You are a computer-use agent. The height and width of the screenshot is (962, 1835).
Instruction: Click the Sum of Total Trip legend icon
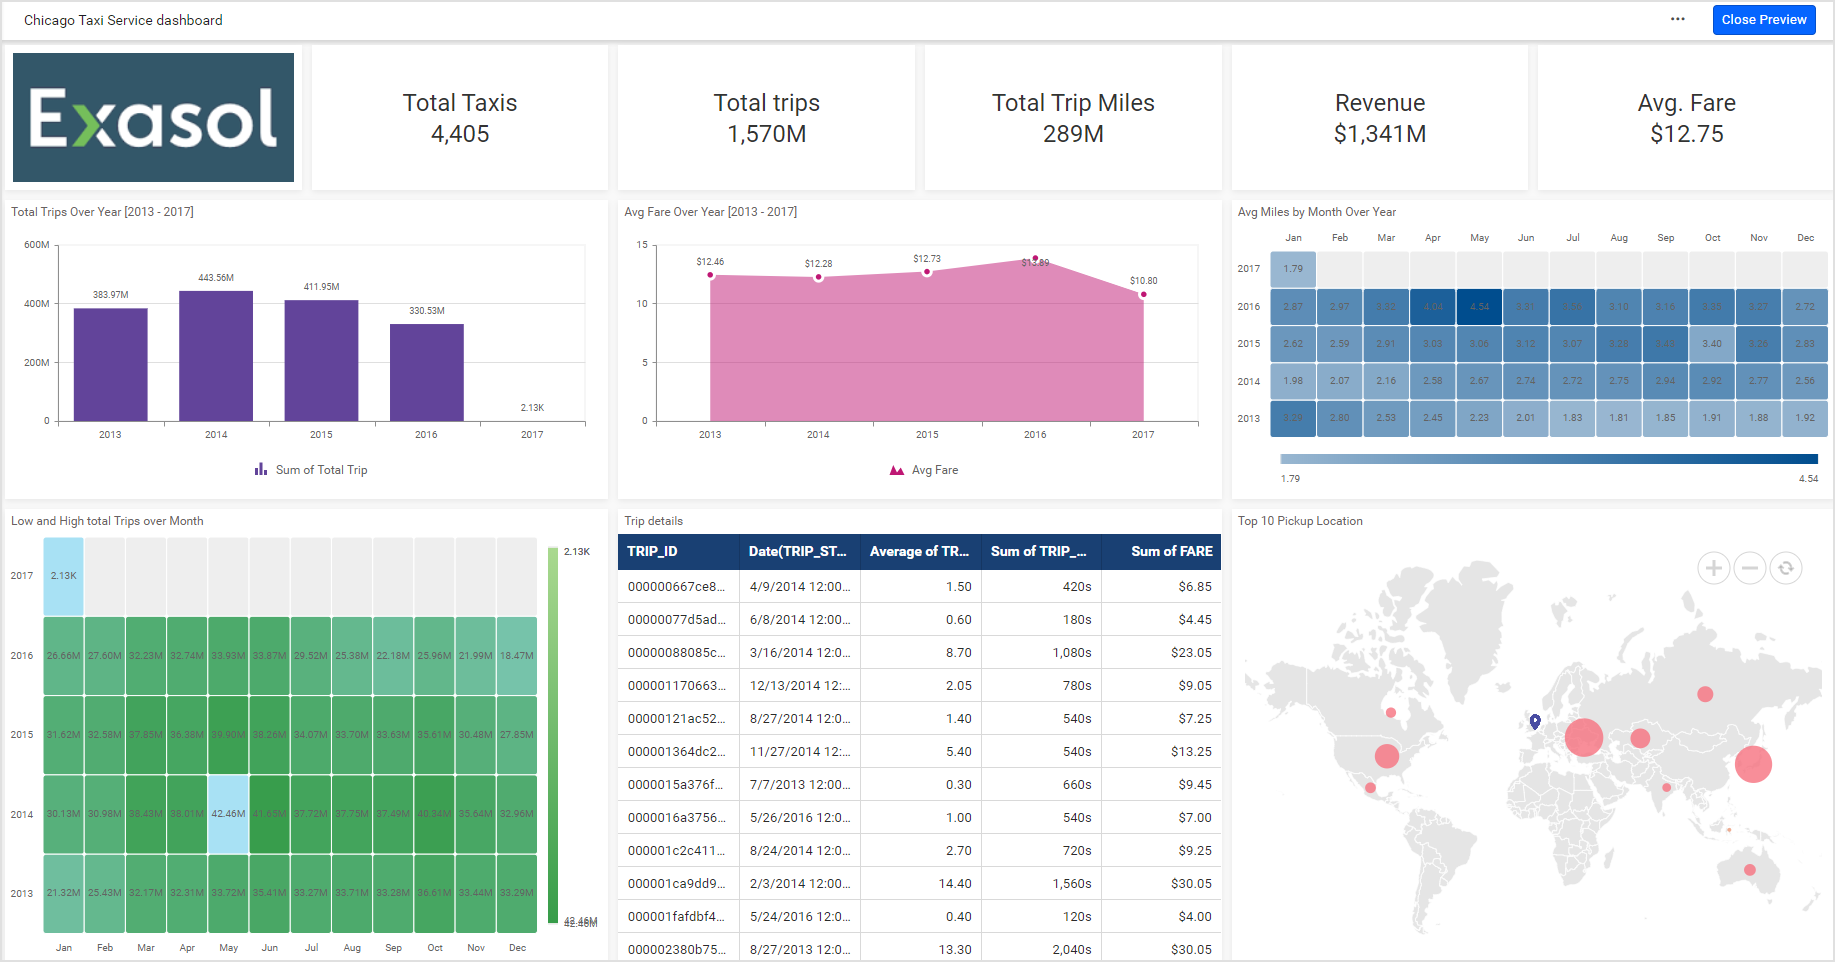(x=260, y=469)
